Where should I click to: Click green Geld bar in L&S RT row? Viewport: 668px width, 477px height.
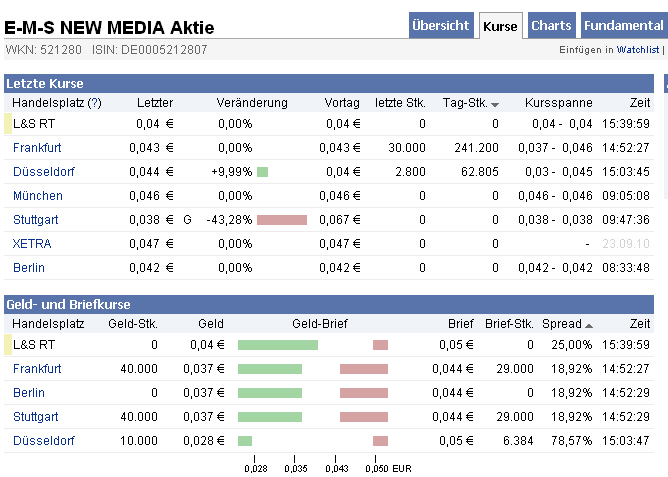[278, 345]
